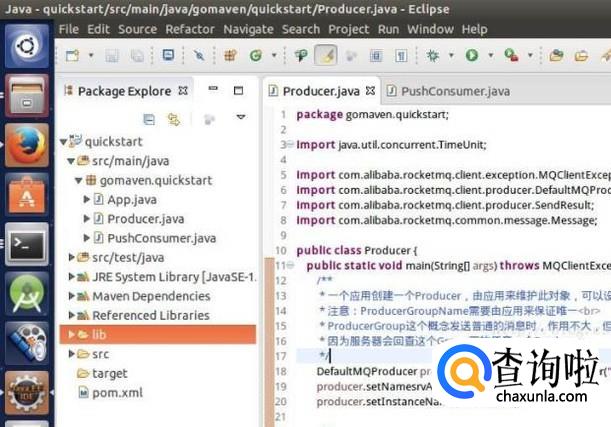Fold the import block at line 3

pos(290,145)
